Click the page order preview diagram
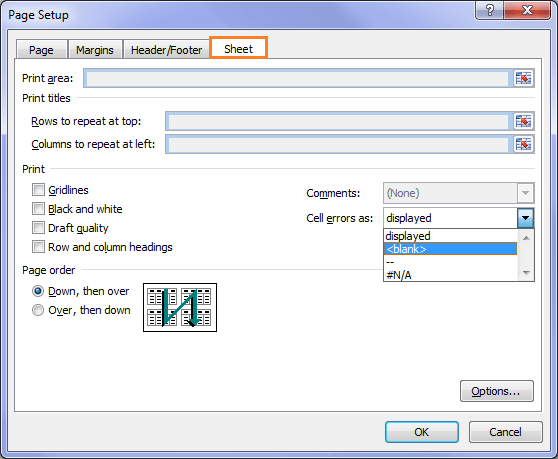This screenshot has width=558, height=459. pyautogui.click(x=180, y=307)
